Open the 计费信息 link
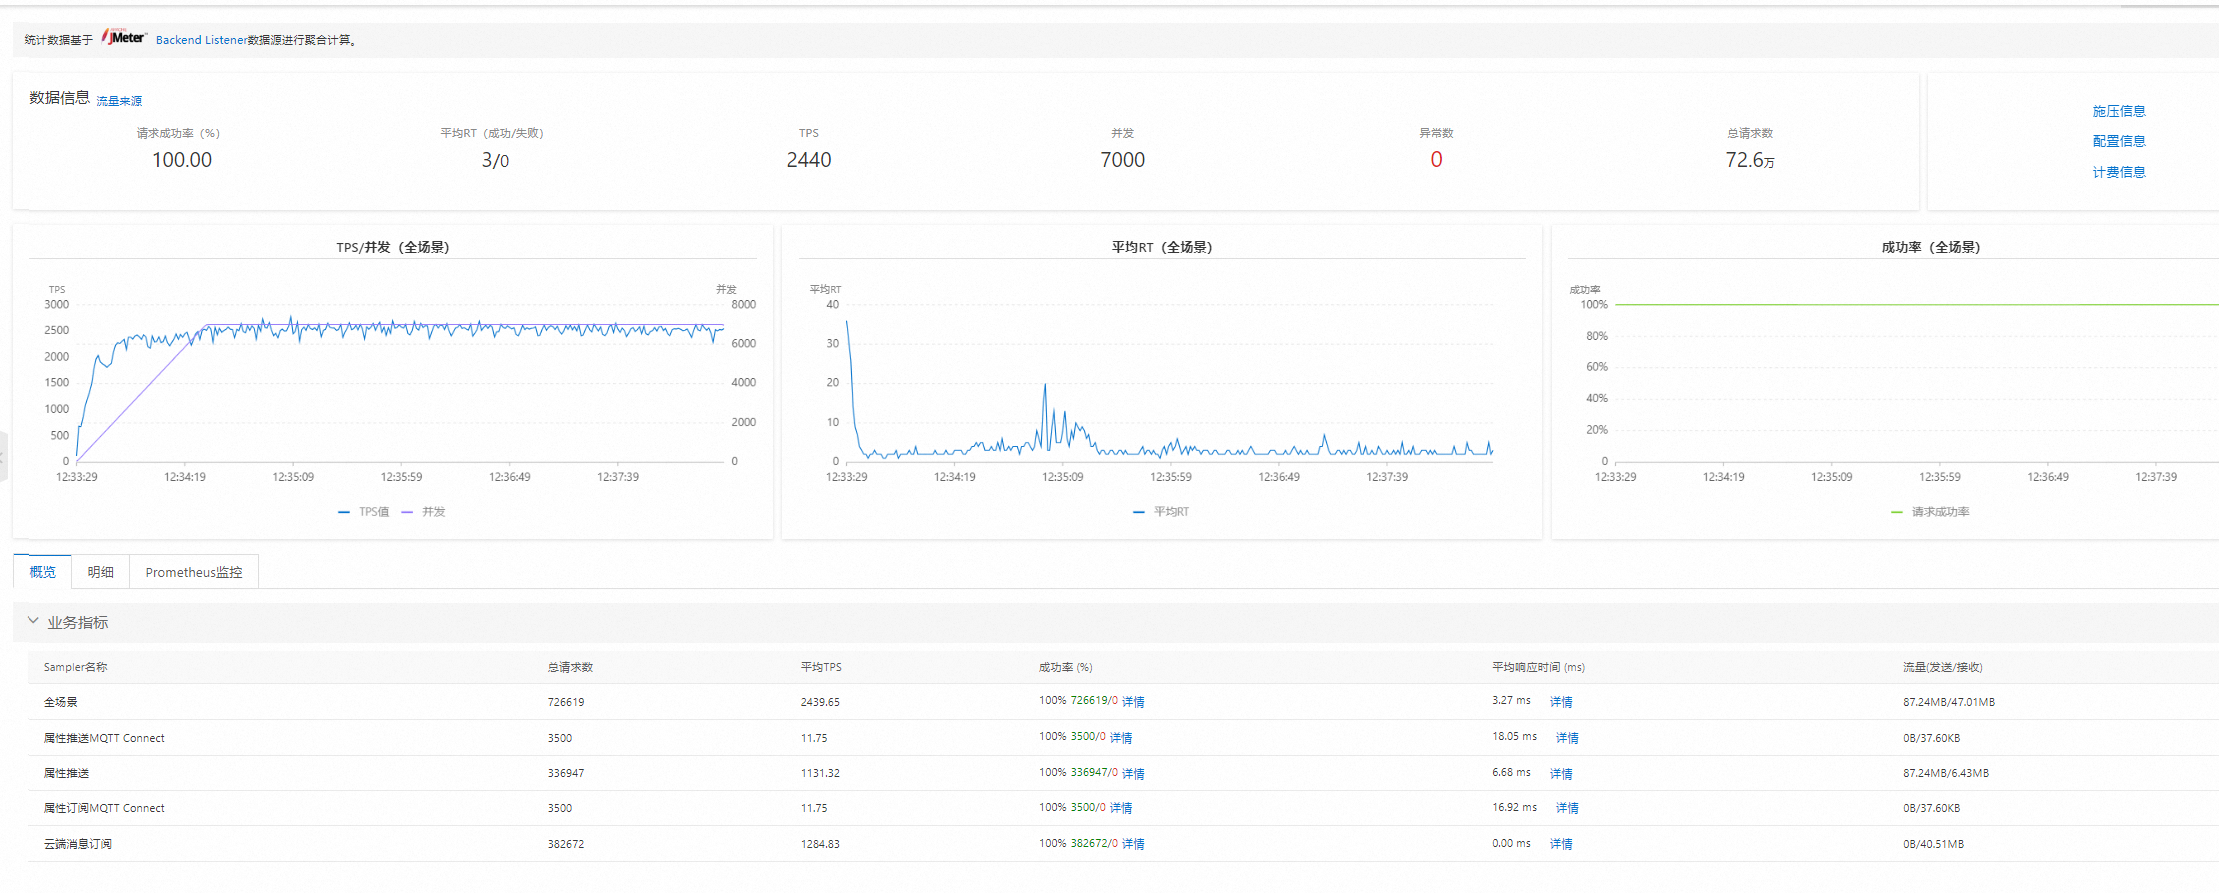 tap(2118, 172)
